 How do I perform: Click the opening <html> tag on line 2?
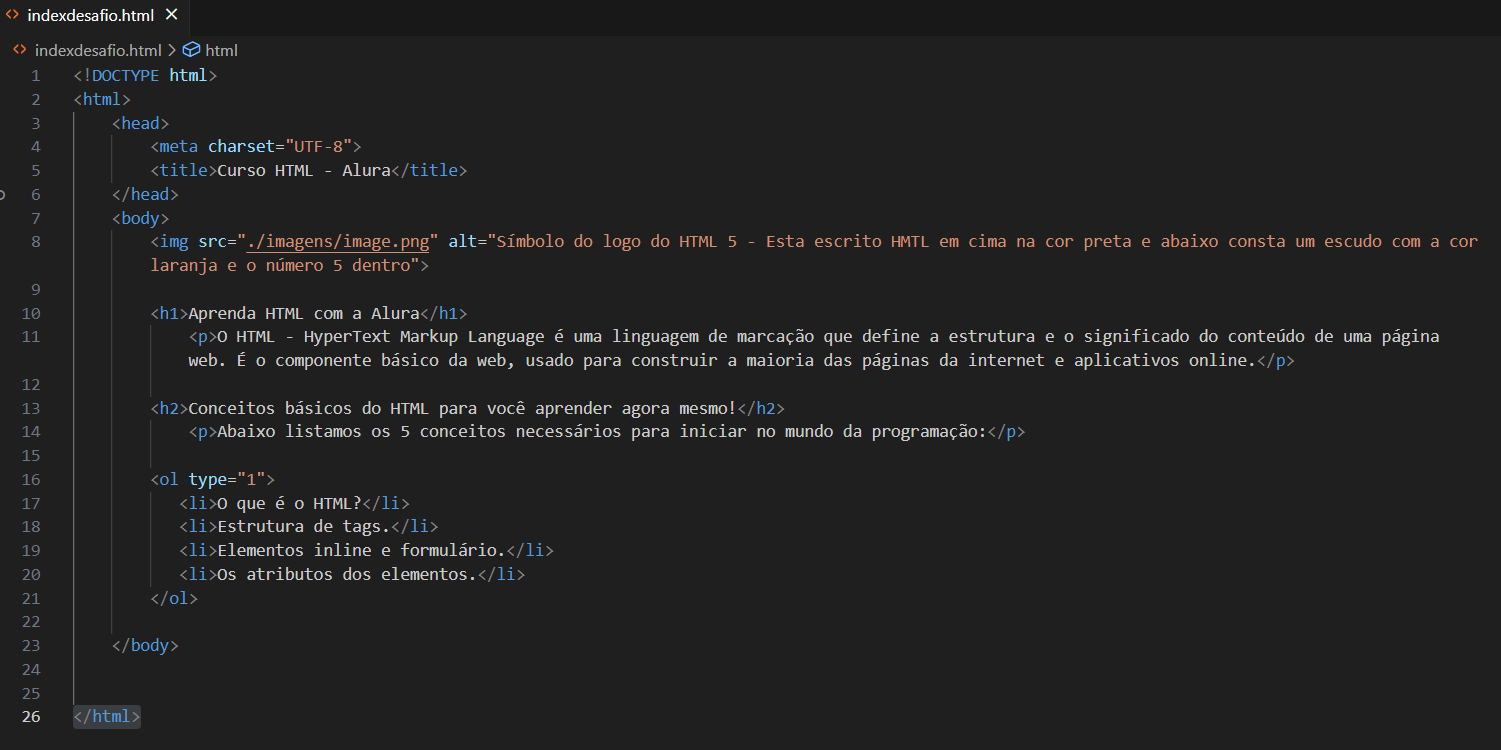pyautogui.click(x=102, y=100)
